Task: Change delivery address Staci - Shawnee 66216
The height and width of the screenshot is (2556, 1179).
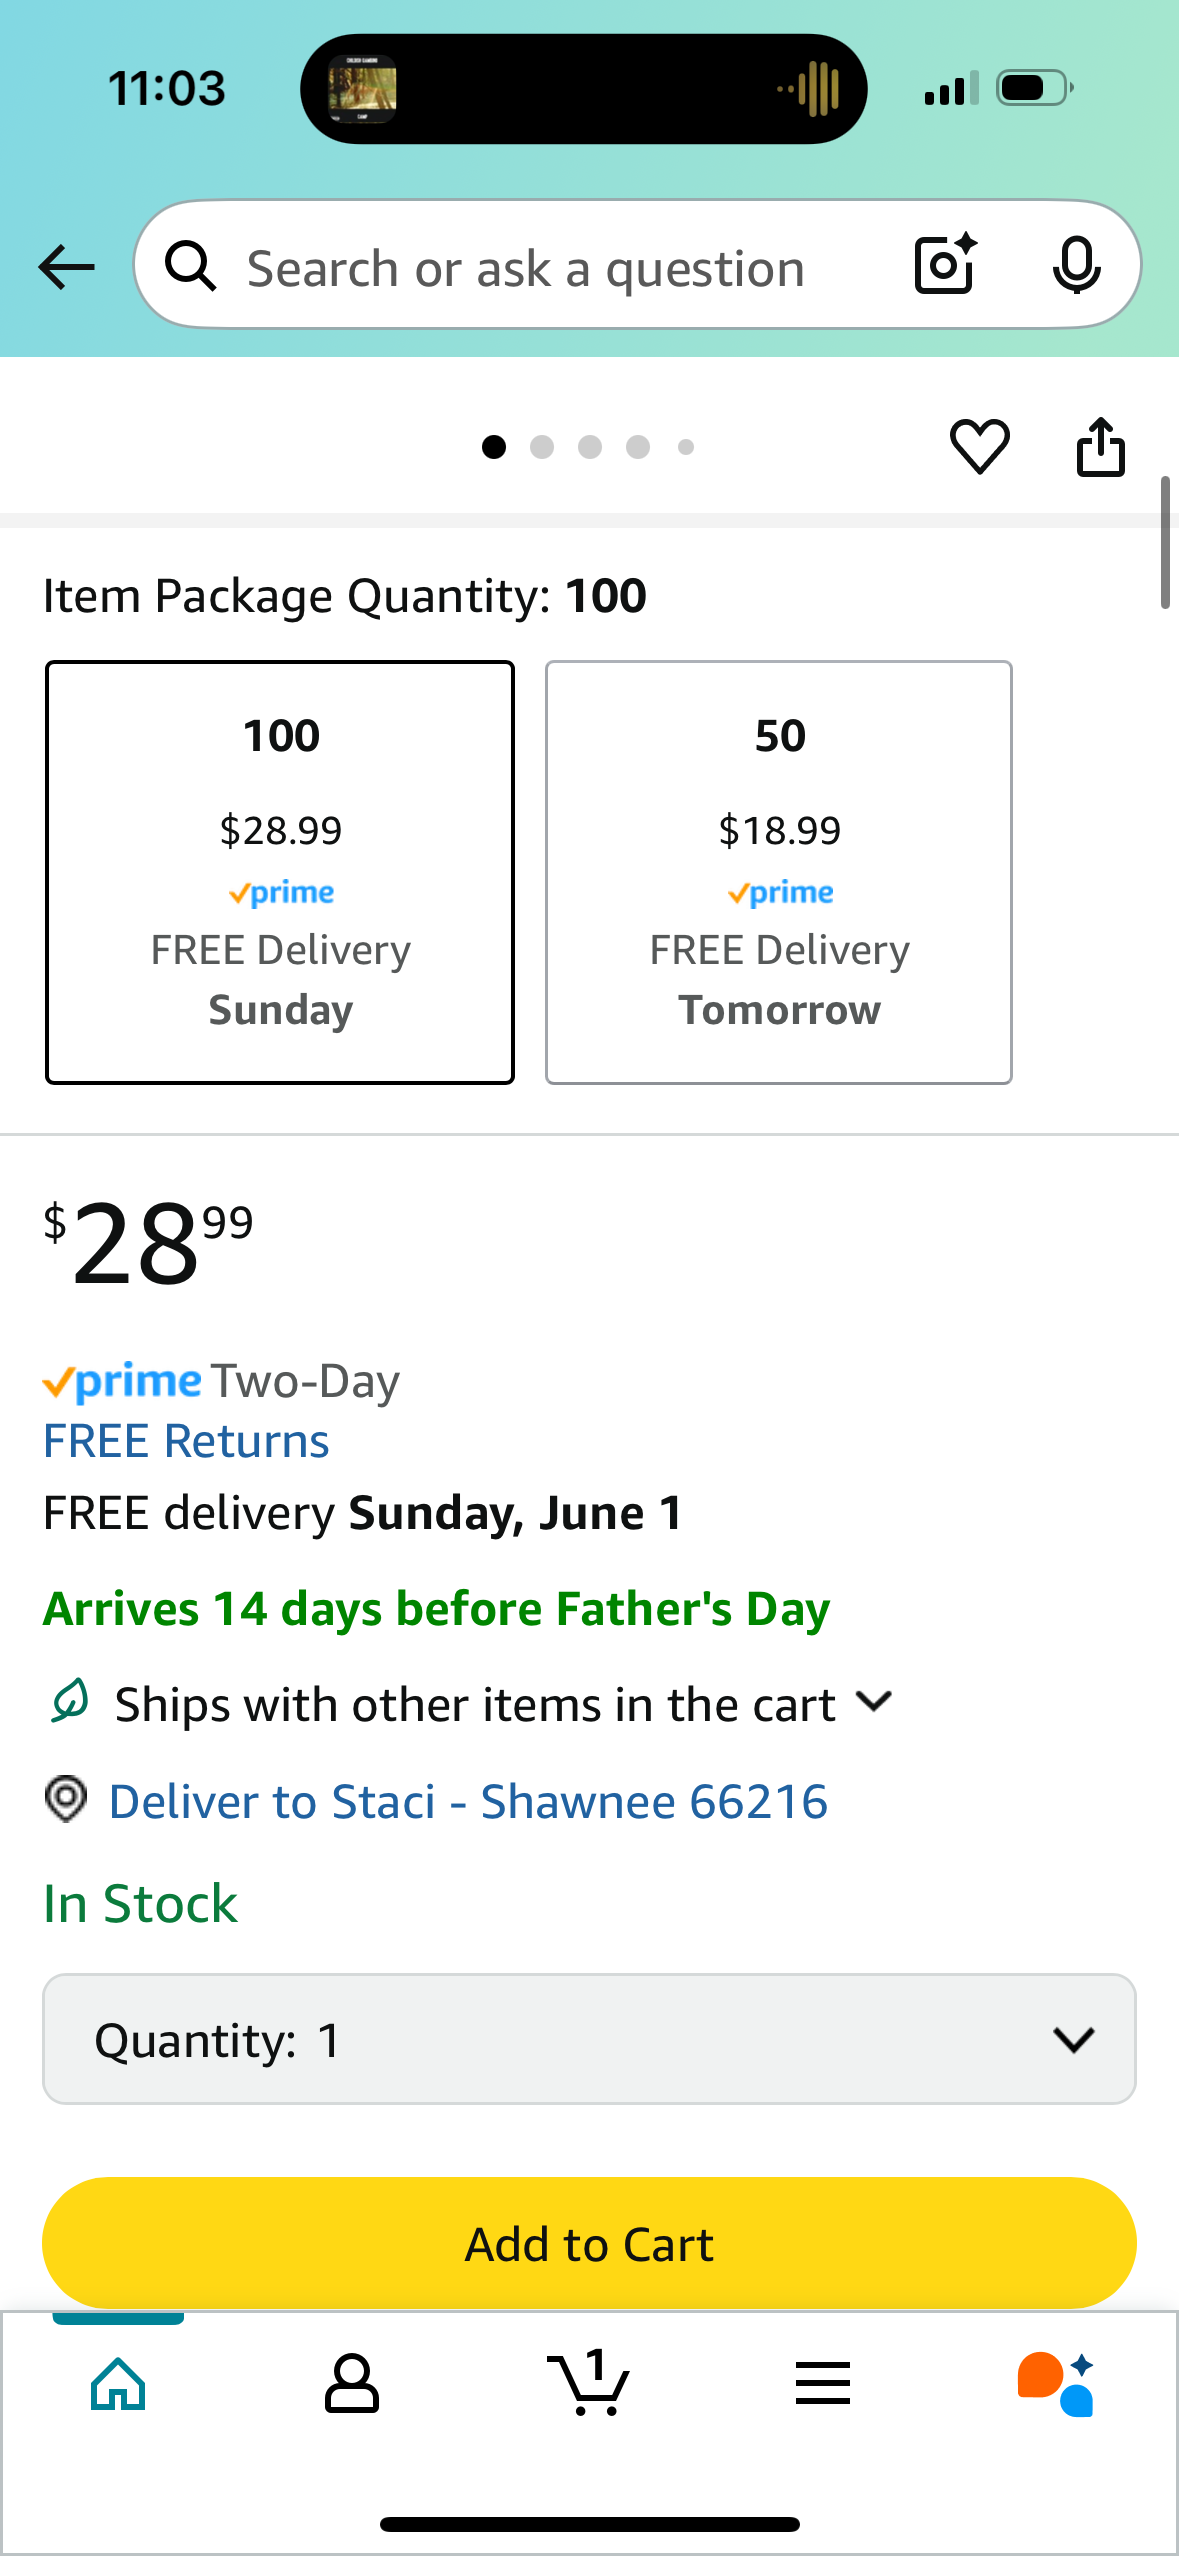Action: (468, 1802)
